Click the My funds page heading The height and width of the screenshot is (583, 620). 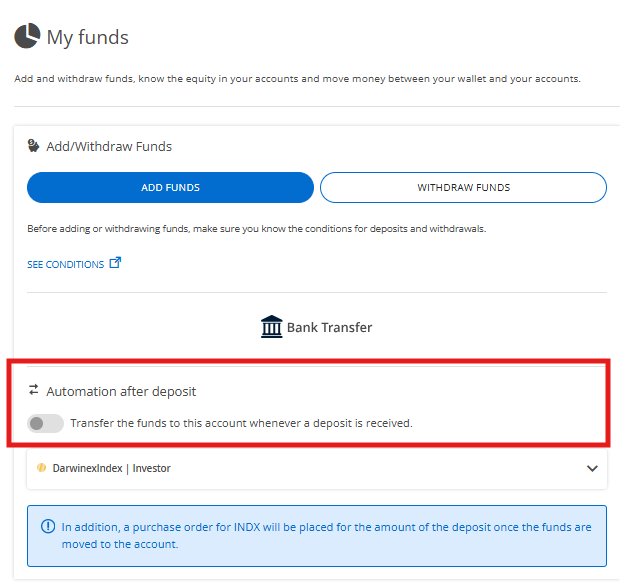click(88, 38)
